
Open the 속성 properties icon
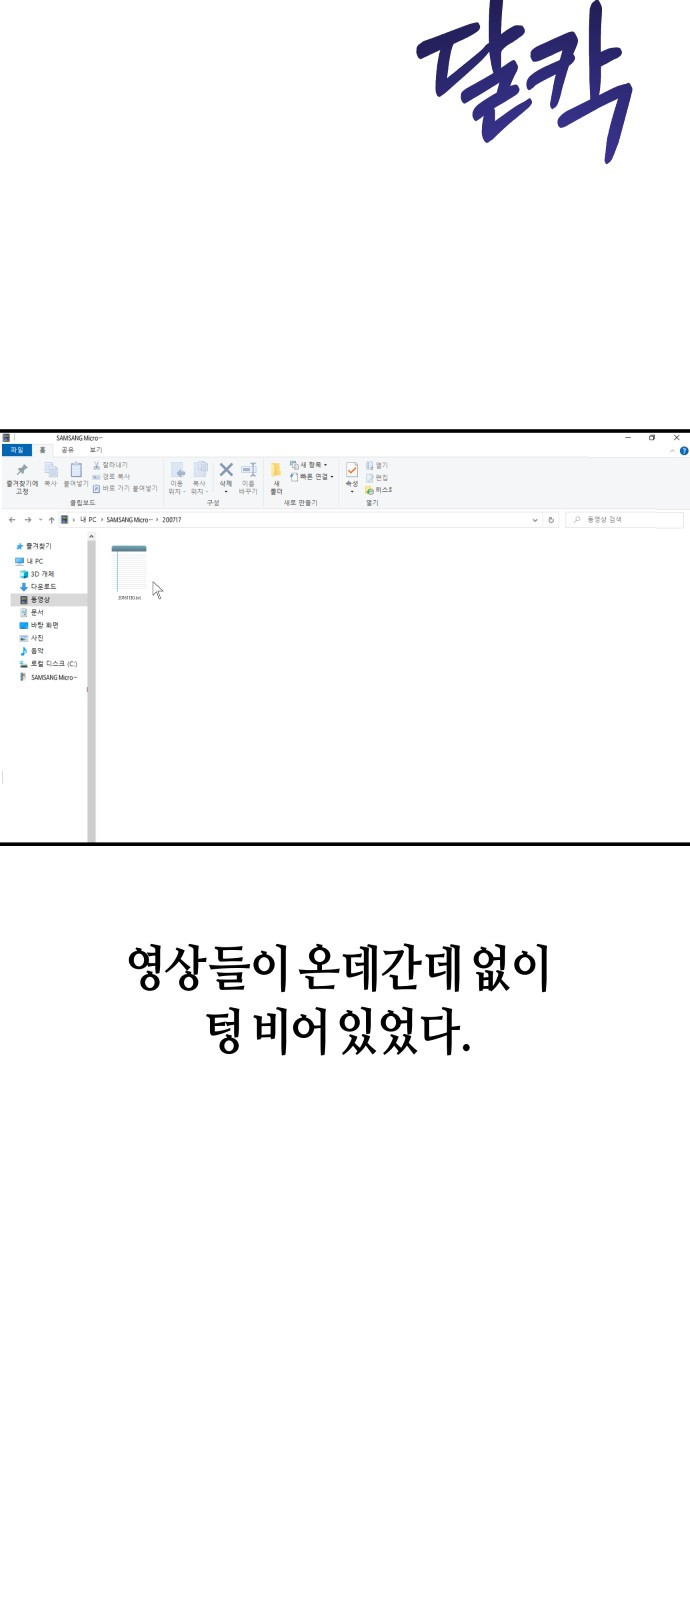[x=352, y=470]
